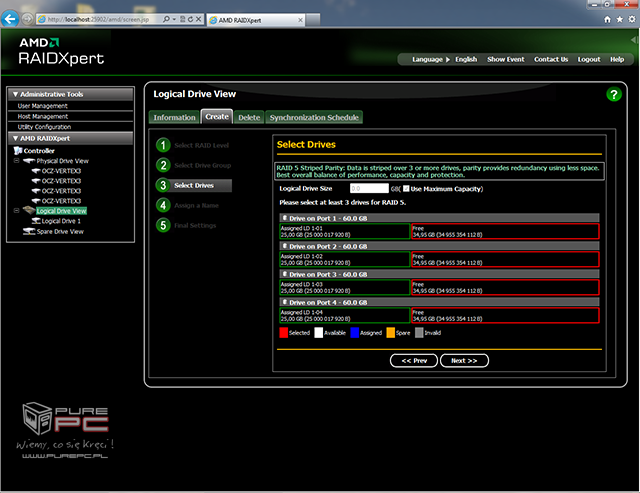Click the Logical Drive Size input field

click(369, 189)
